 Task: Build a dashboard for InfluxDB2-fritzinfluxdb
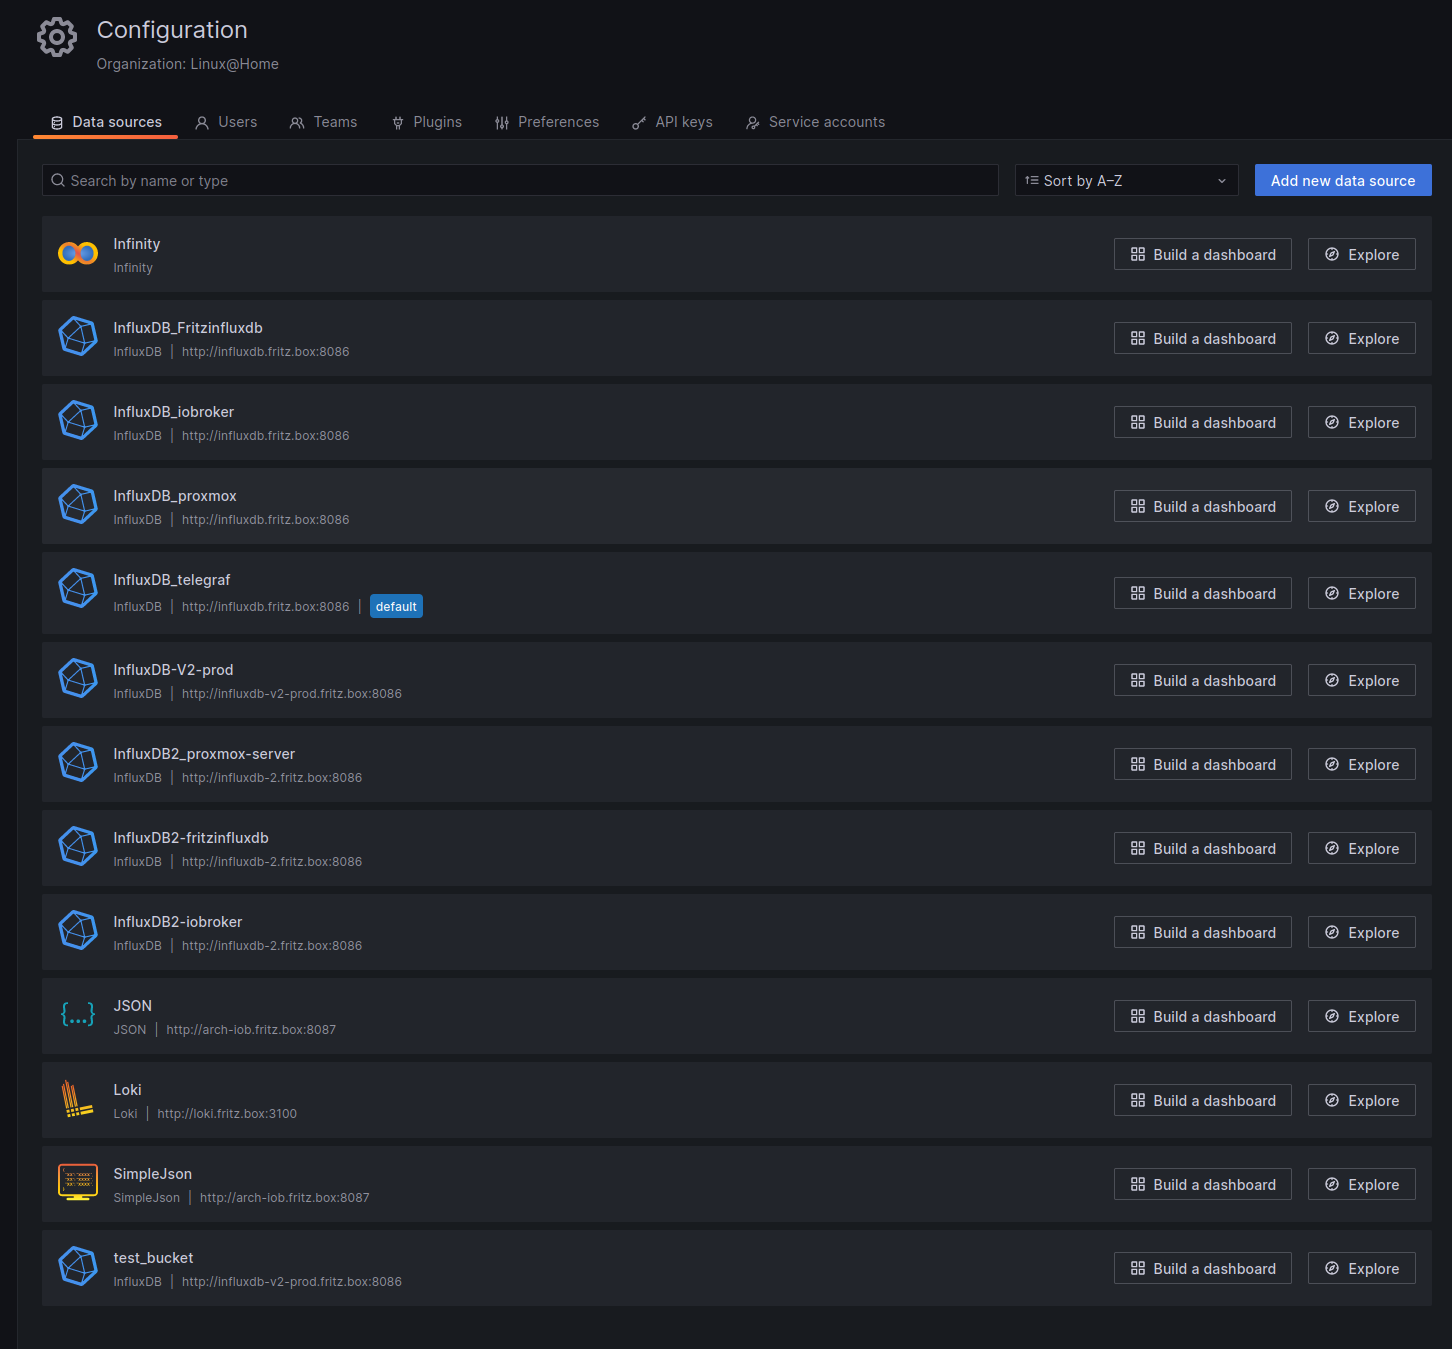click(x=1203, y=848)
